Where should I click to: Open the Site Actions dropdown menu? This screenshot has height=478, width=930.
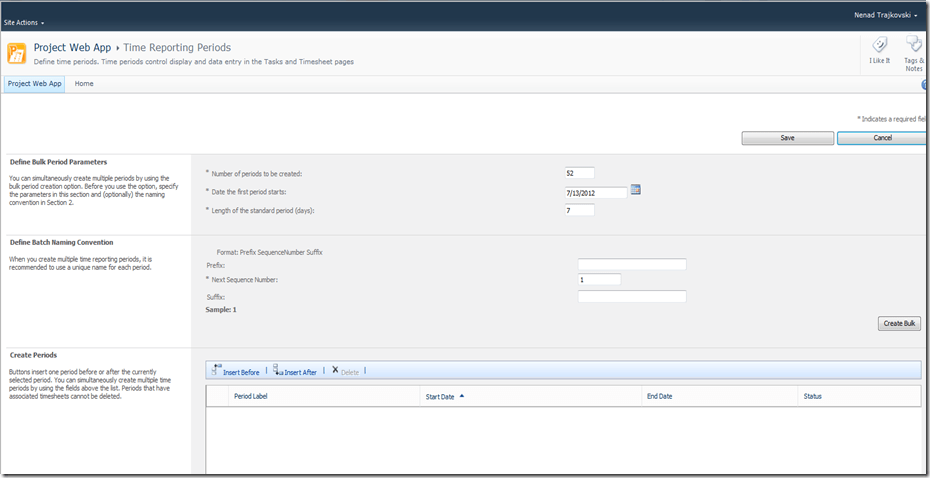[24, 21]
